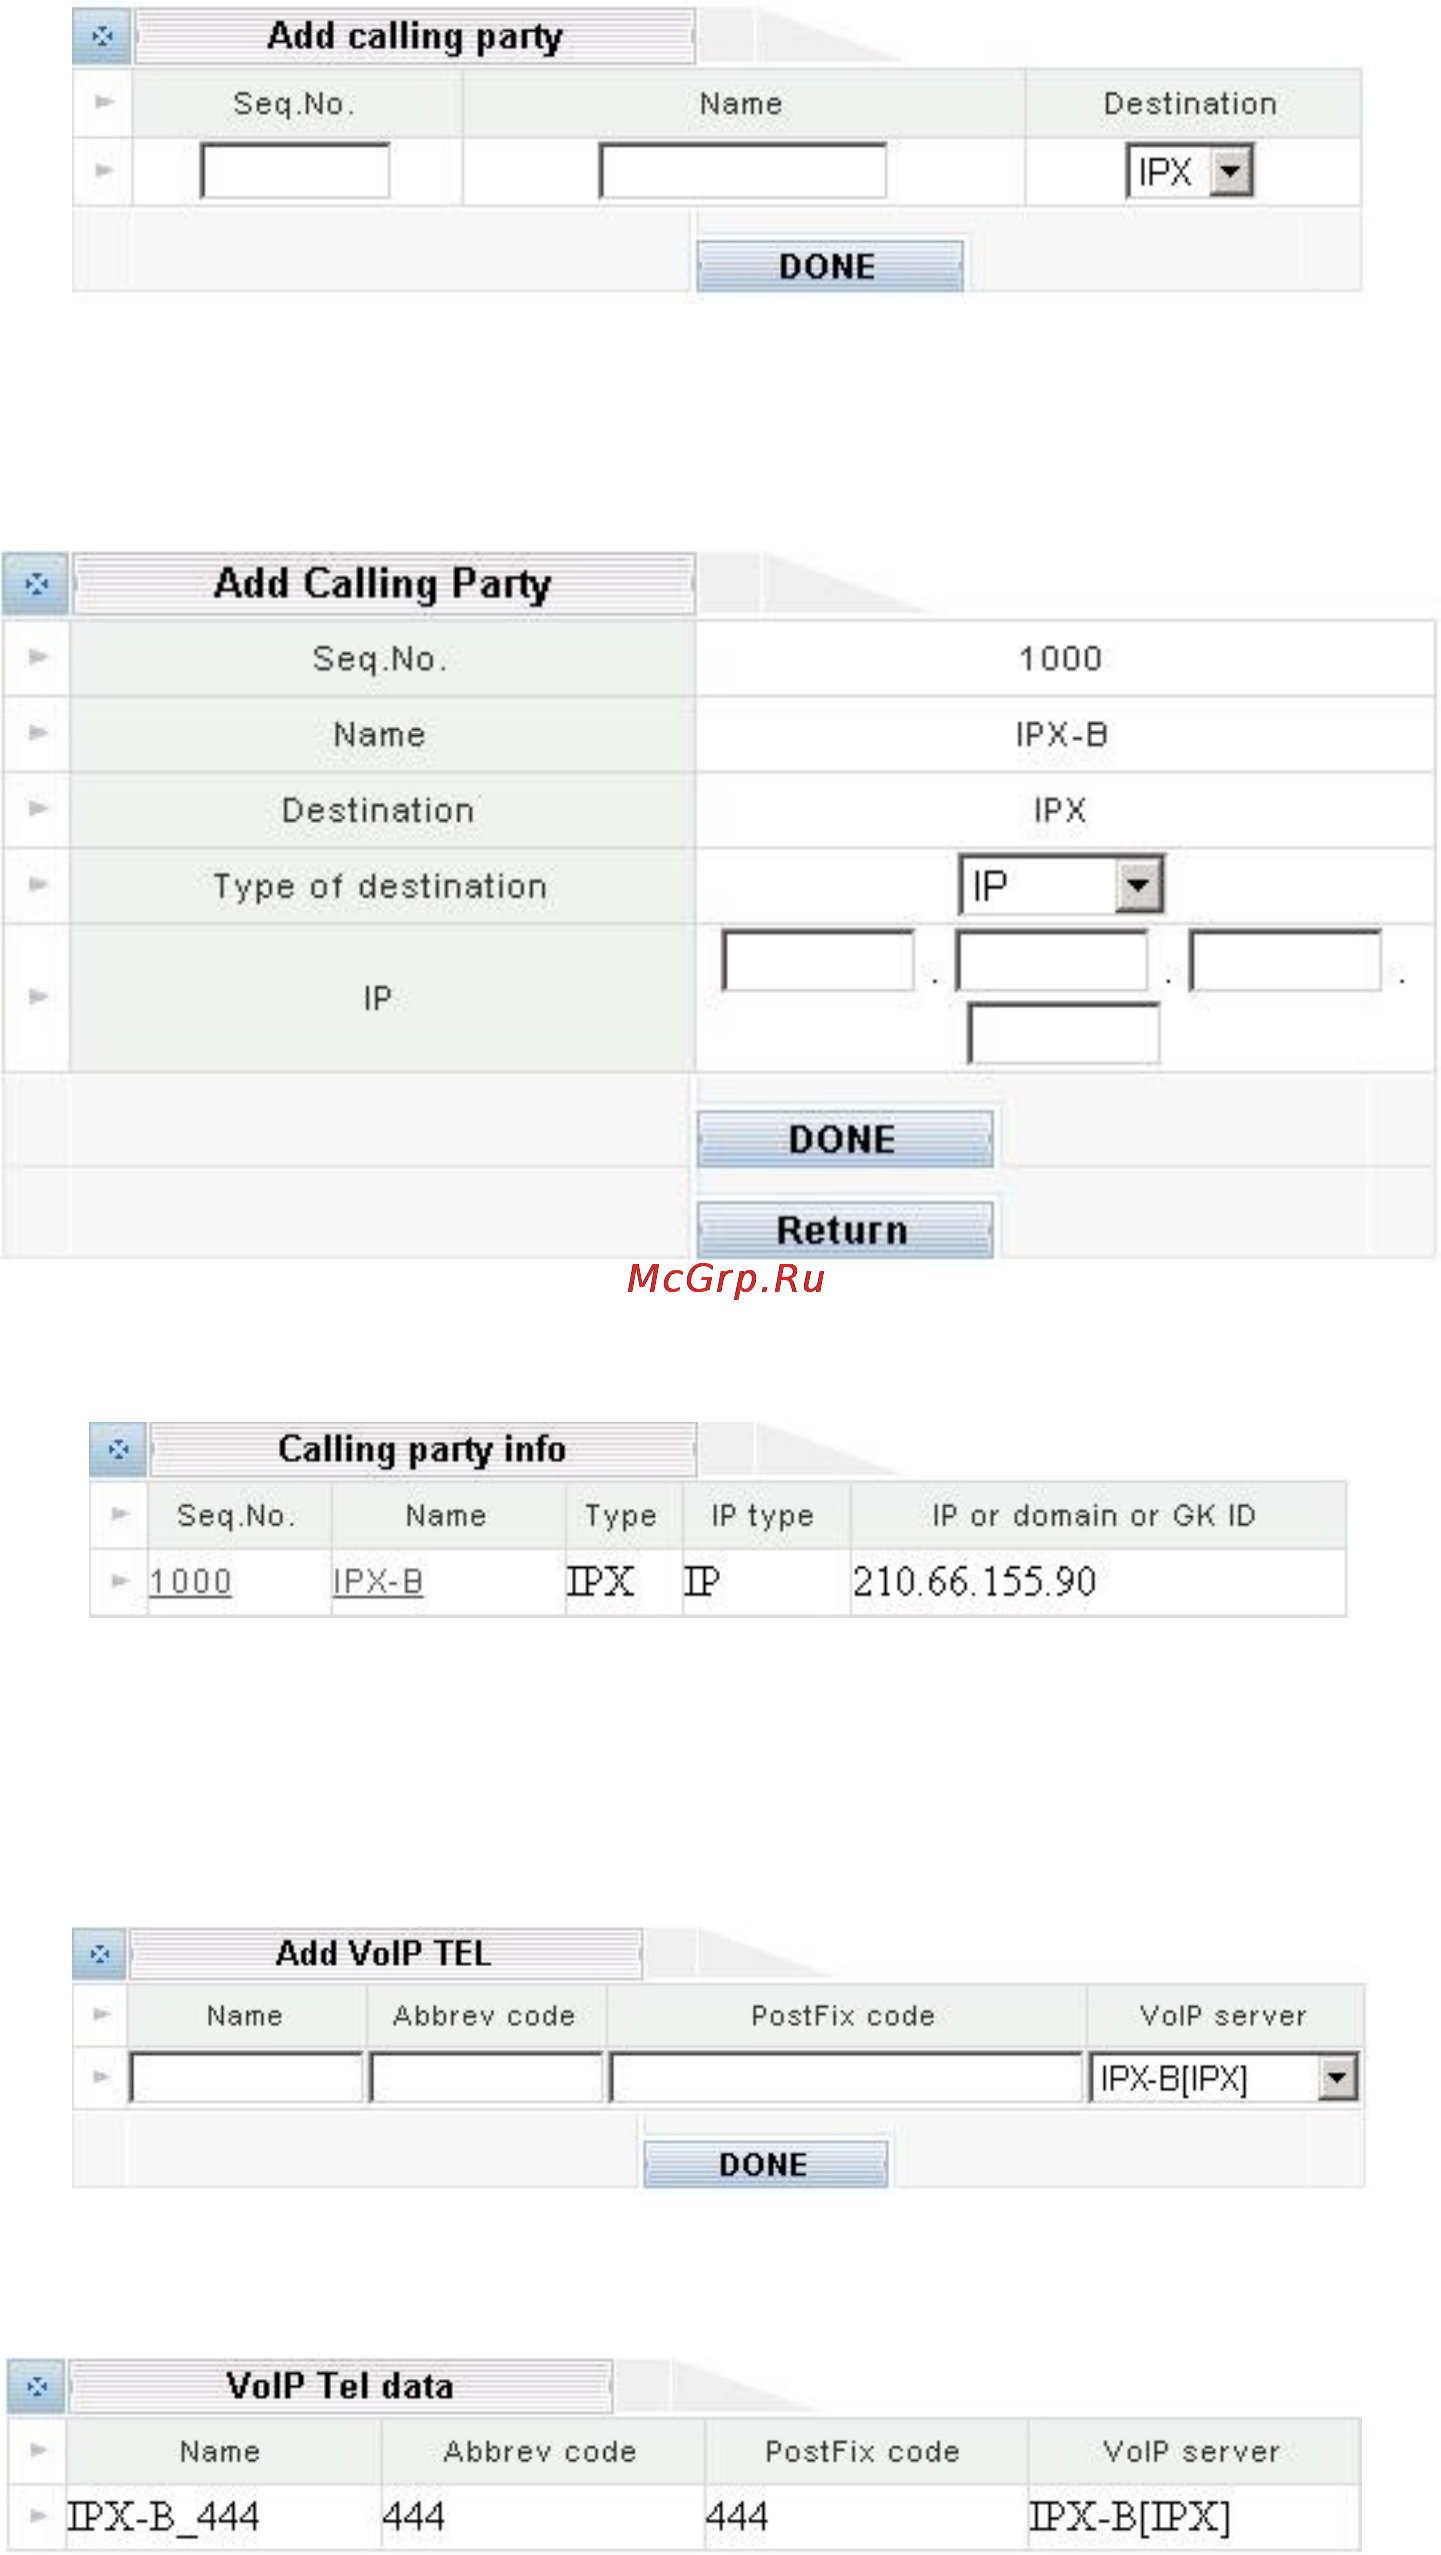Click DONE in the Add VoIP TEL form
The width and height of the screenshot is (1441, 2555).
pos(765,2165)
